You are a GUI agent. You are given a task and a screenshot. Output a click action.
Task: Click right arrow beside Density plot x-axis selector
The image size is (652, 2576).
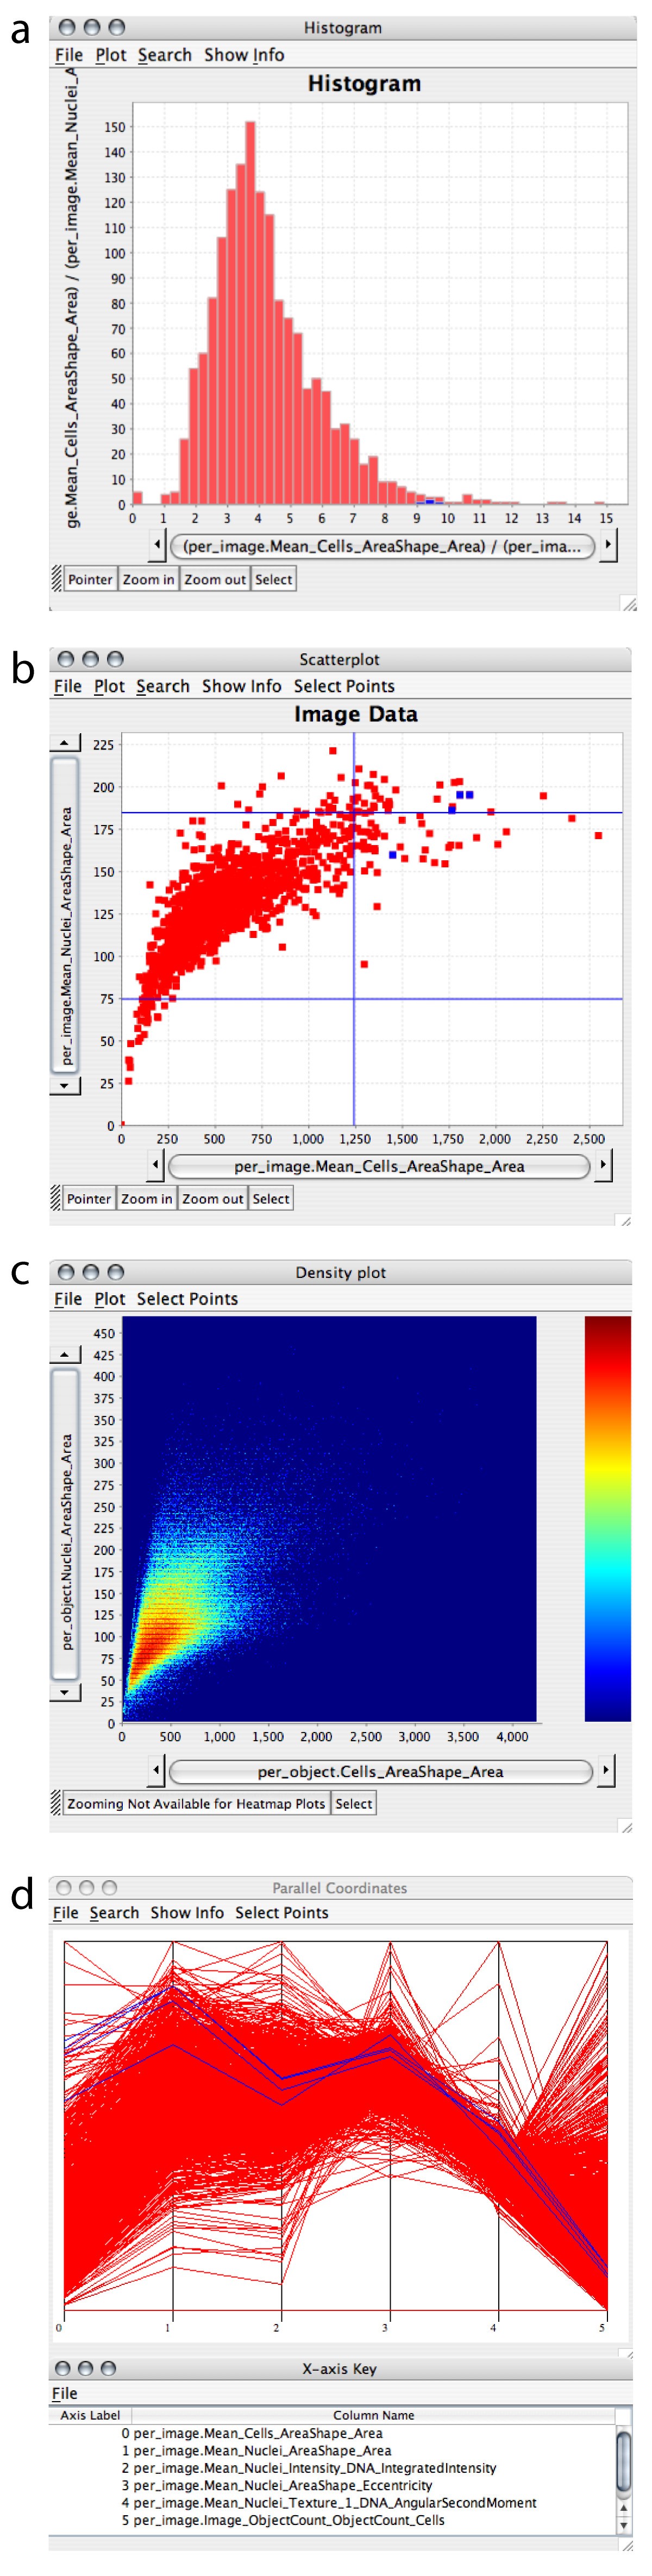[x=605, y=1770]
